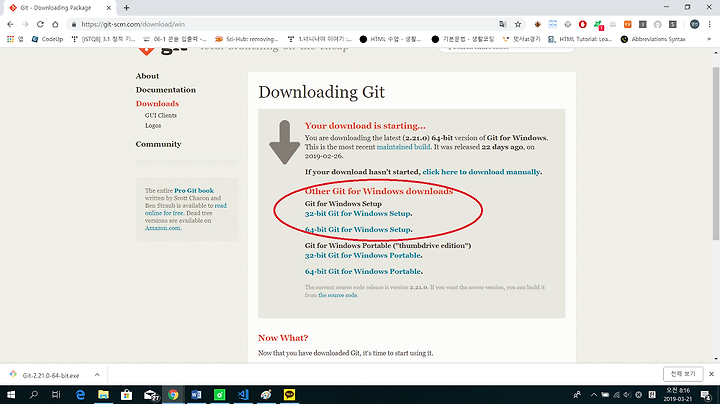The image size is (720, 404).
Task: Switch to Word on the taskbar
Action: pyautogui.click(x=196, y=395)
